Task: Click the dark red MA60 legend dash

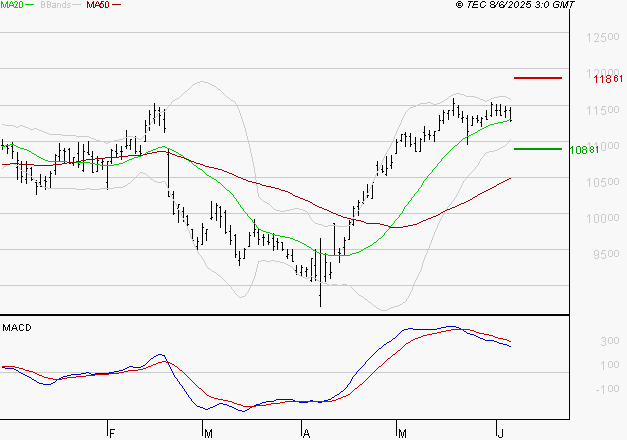Action: (116, 6)
